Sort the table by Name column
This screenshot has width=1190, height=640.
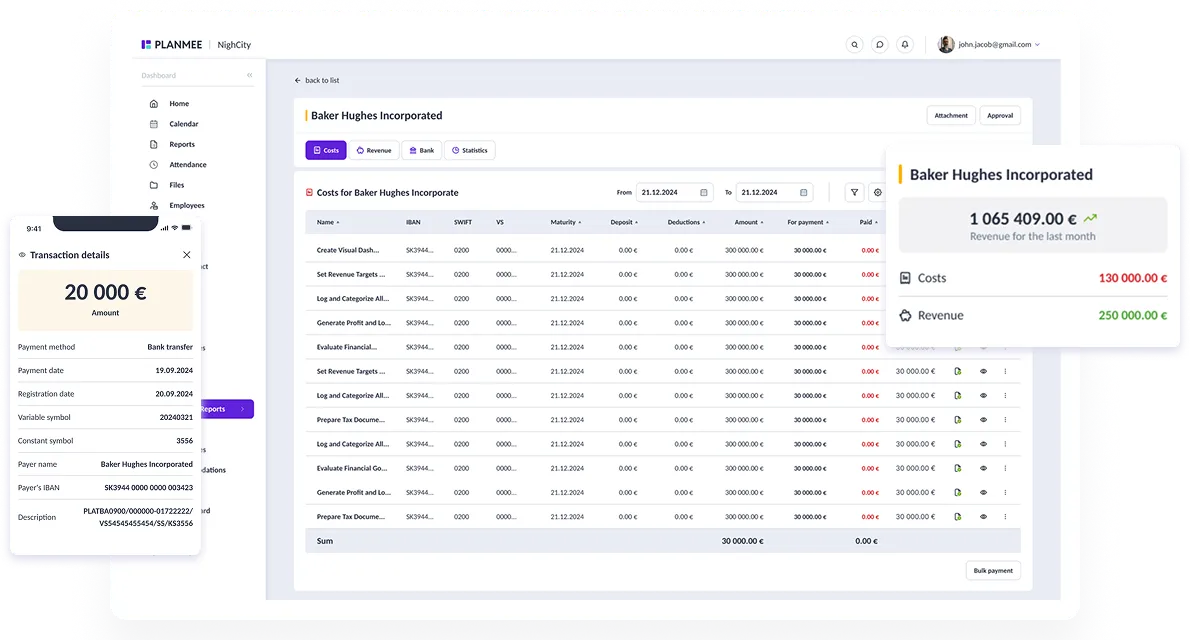tap(328, 222)
